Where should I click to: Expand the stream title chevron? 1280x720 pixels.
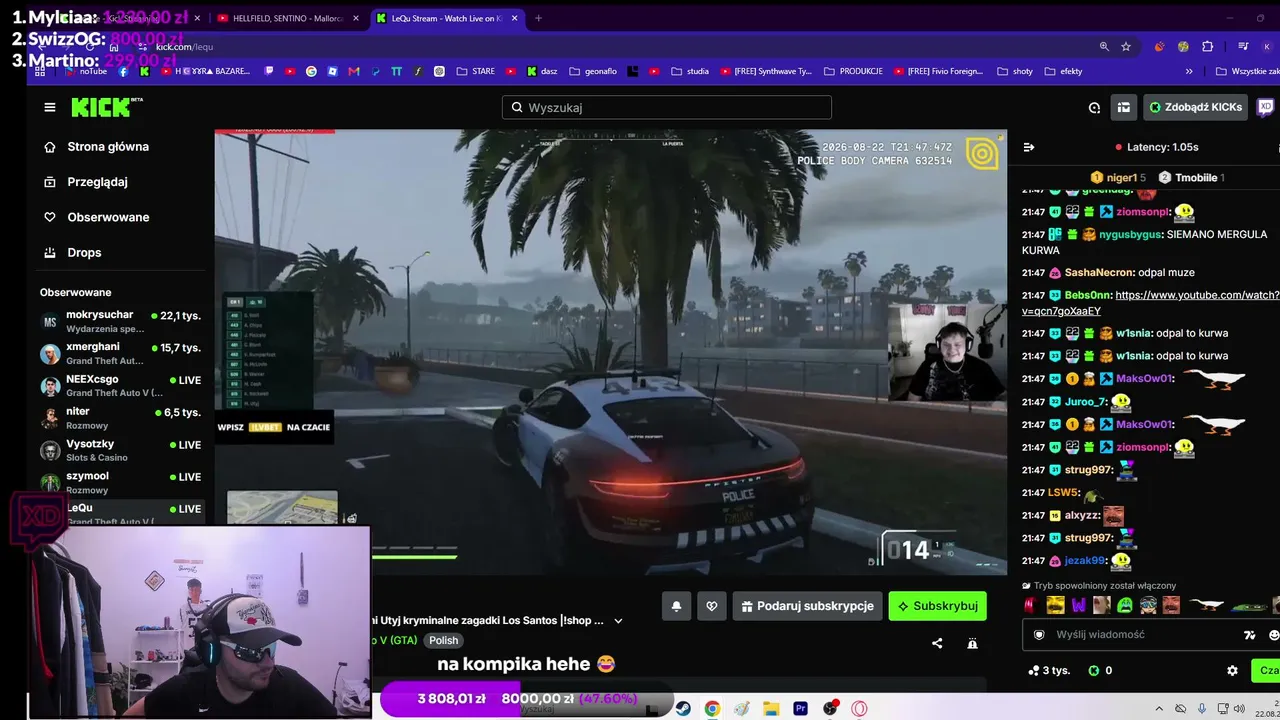click(618, 621)
